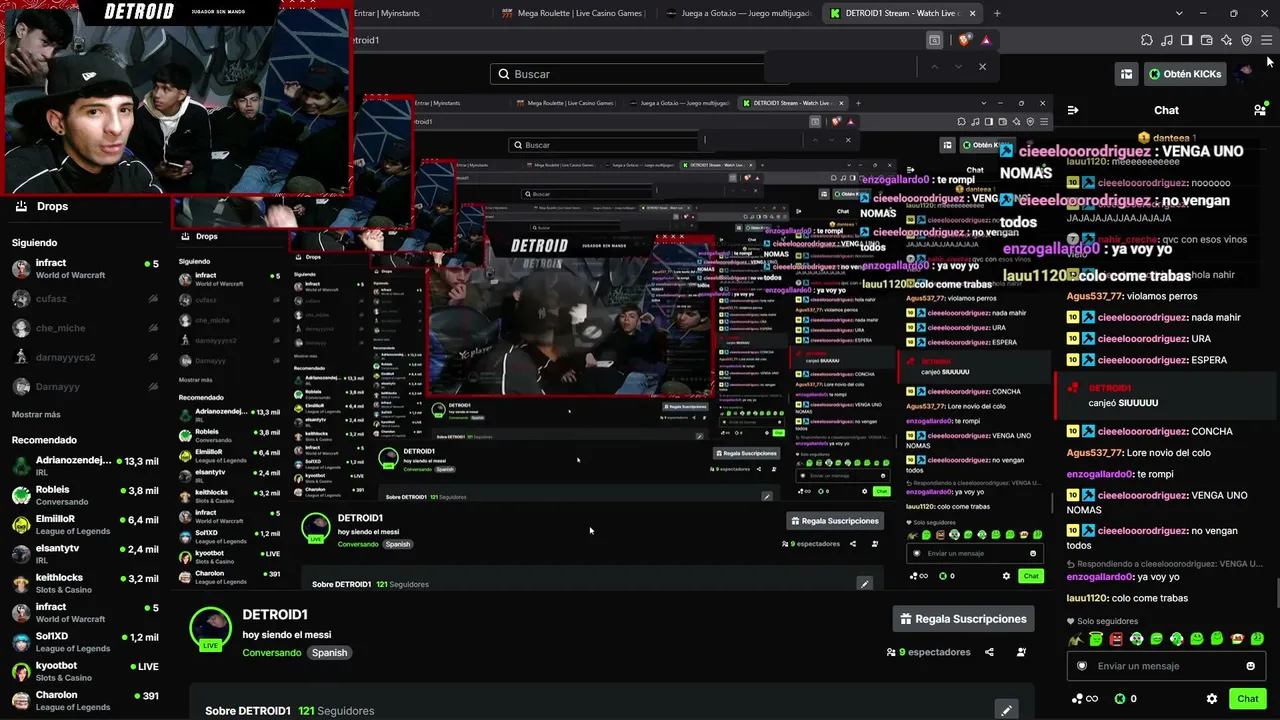Show the chat users list icon

tap(1260, 110)
